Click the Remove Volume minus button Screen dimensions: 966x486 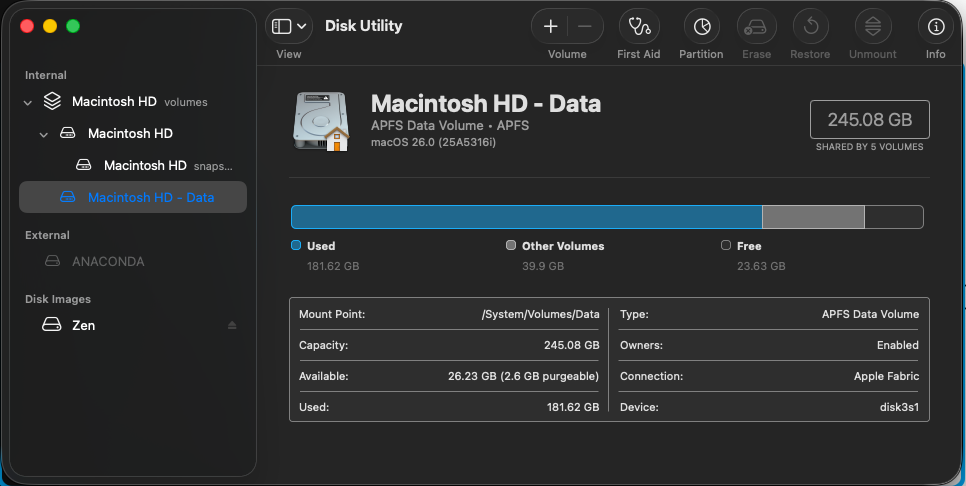click(585, 27)
